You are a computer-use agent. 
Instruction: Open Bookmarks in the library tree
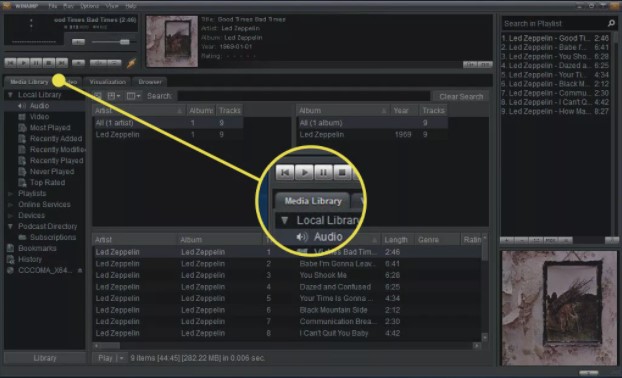point(37,248)
